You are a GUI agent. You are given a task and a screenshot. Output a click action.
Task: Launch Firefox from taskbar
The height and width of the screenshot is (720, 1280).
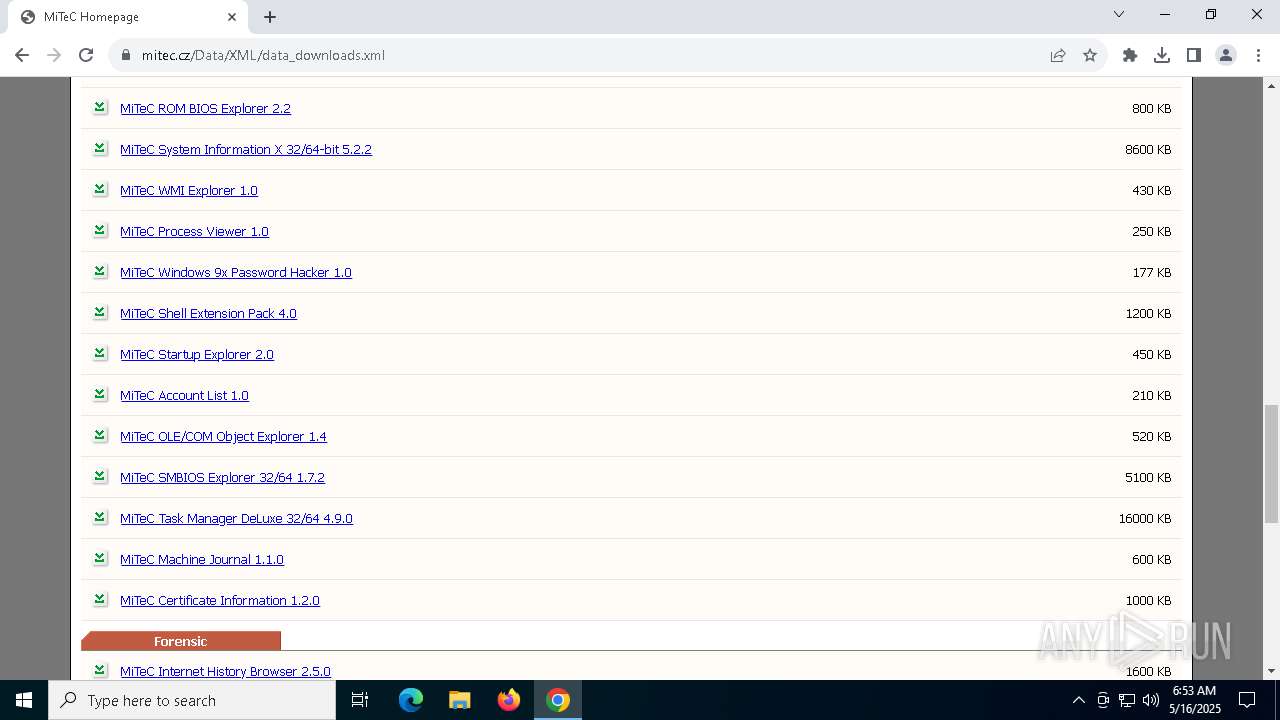509,700
